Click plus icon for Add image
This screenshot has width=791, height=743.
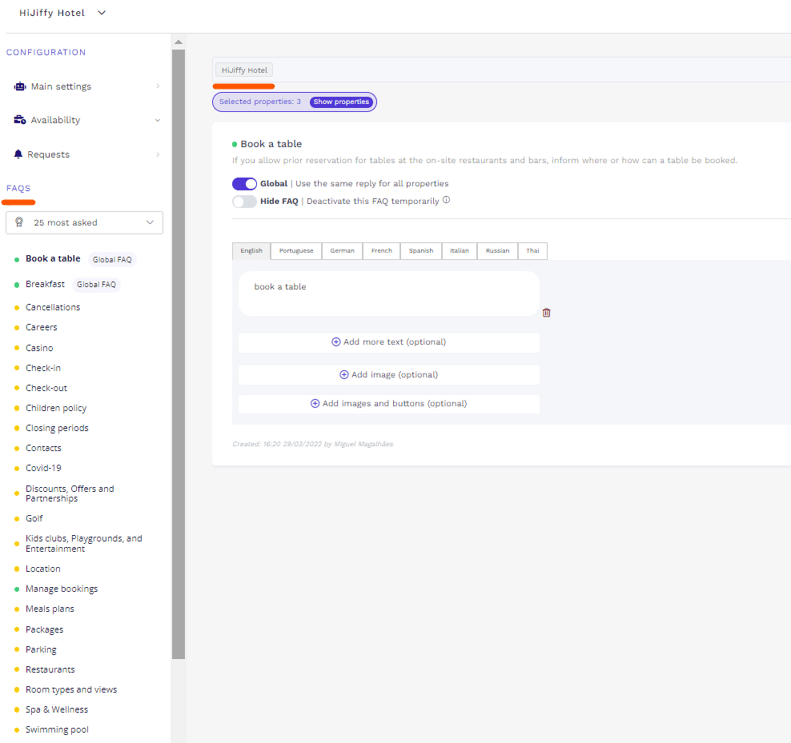tap(344, 375)
